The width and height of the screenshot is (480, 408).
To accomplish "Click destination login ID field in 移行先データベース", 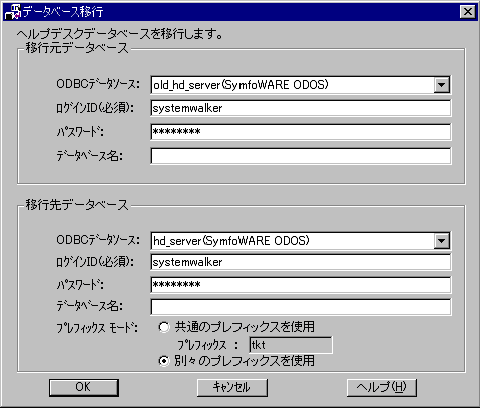I will pyautogui.click(x=301, y=262).
